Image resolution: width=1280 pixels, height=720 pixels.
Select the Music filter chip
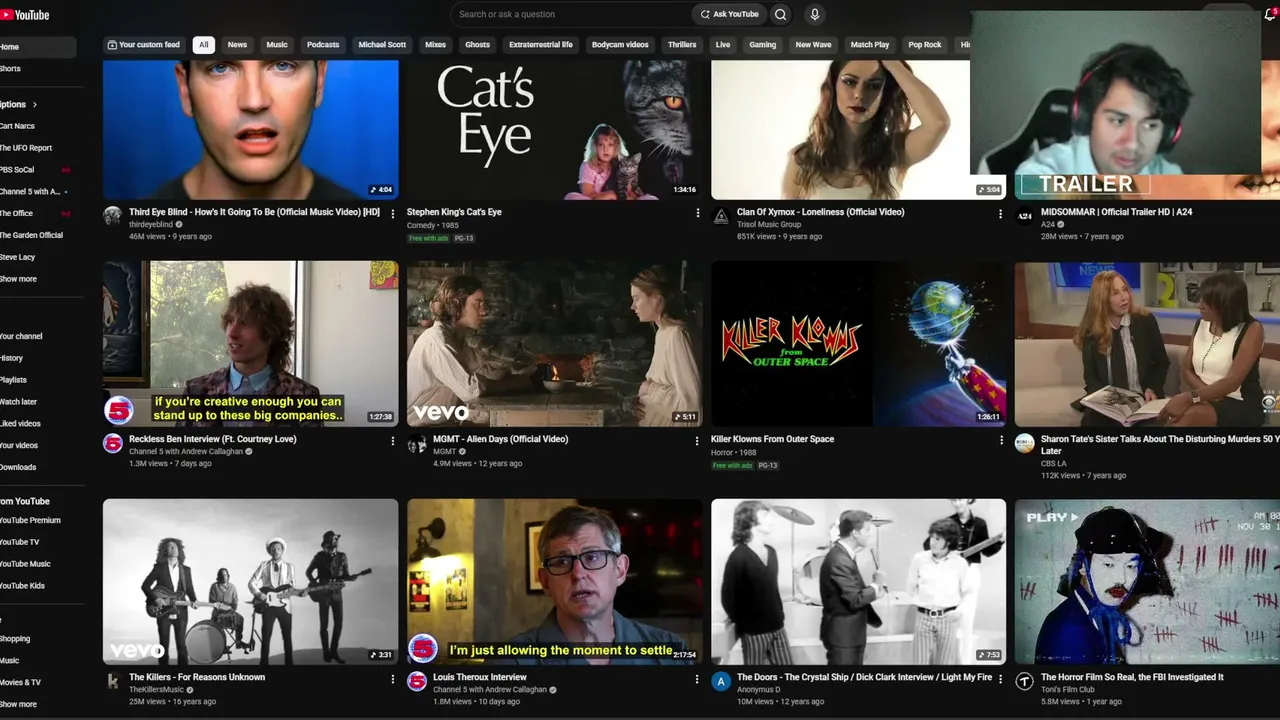tap(277, 45)
